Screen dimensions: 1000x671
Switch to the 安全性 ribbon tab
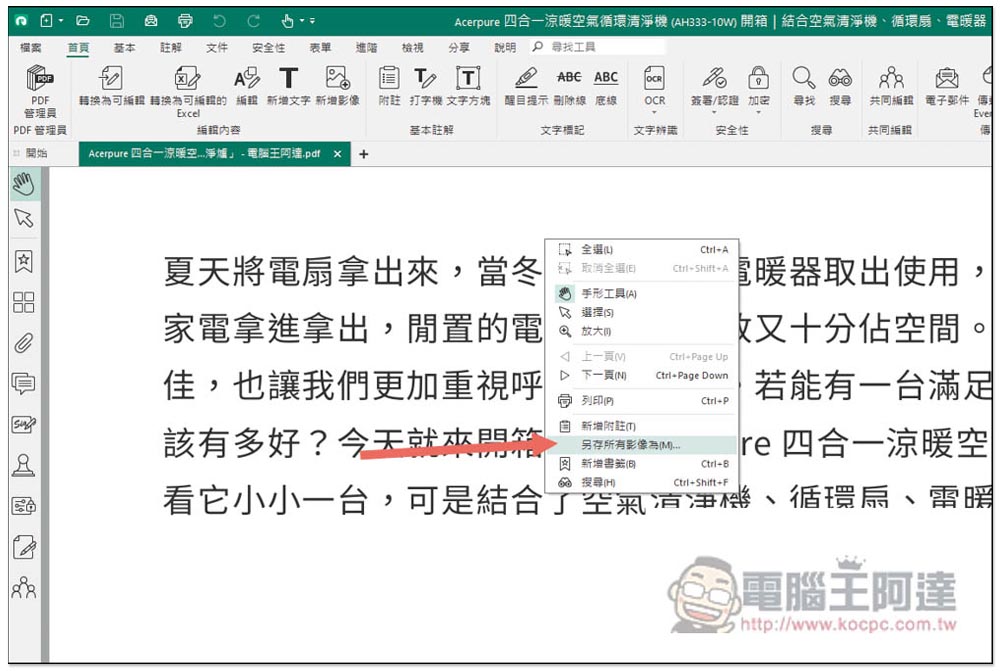tap(268, 48)
